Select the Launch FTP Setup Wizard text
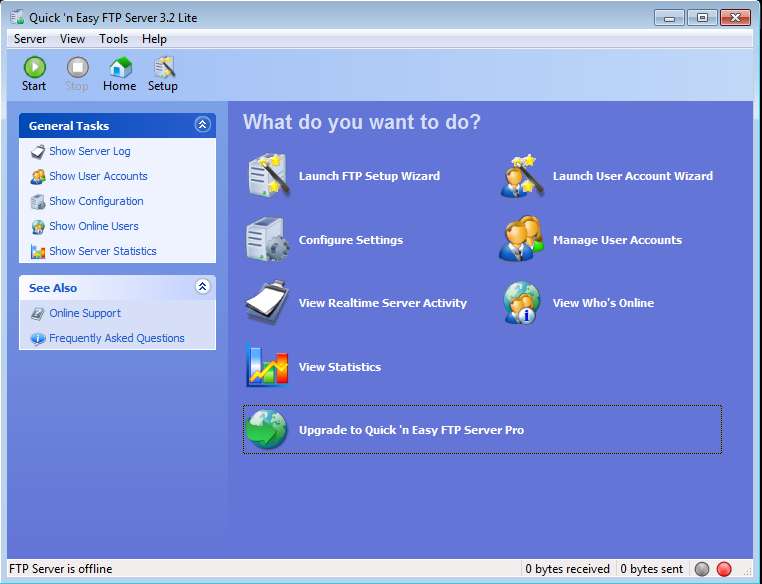The width and height of the screenshot is (762, 584). [x=369, y=176]
